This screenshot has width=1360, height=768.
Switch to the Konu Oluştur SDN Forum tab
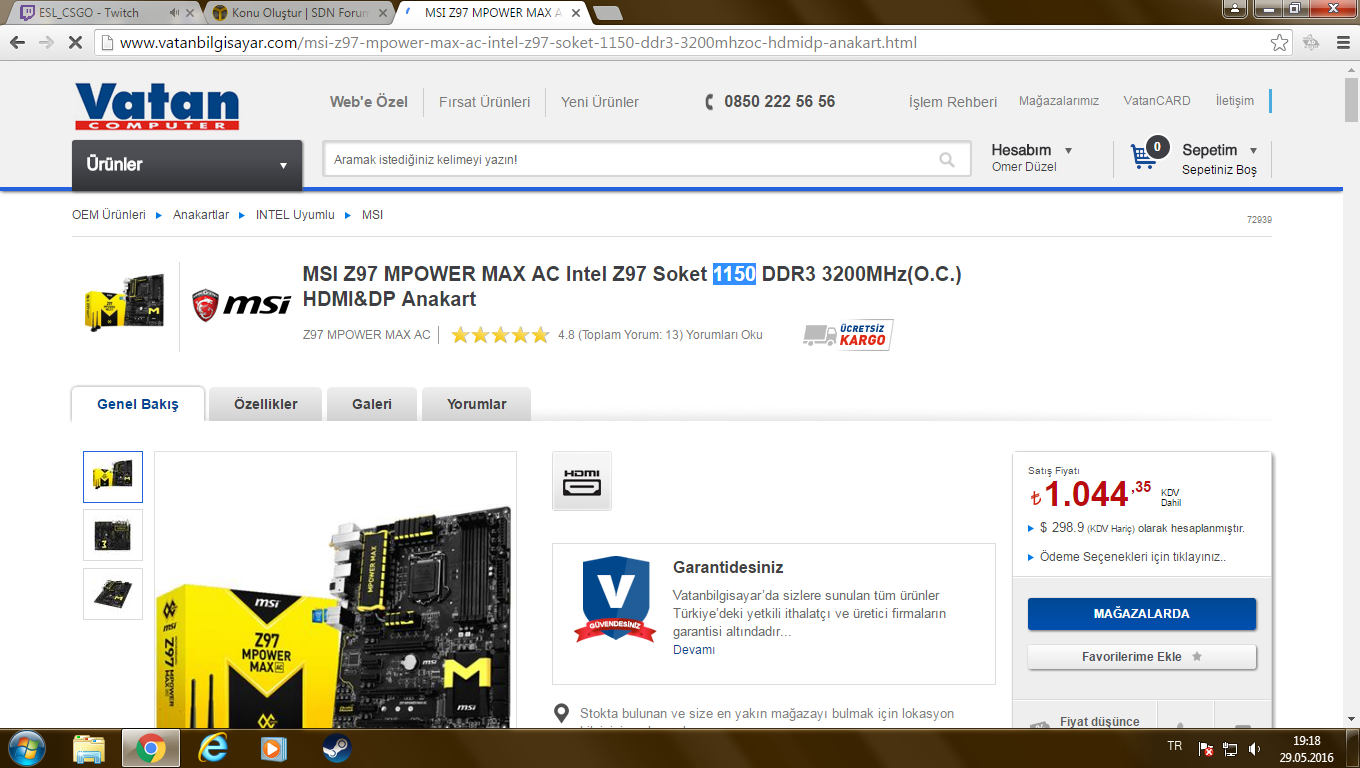[298, 13]
